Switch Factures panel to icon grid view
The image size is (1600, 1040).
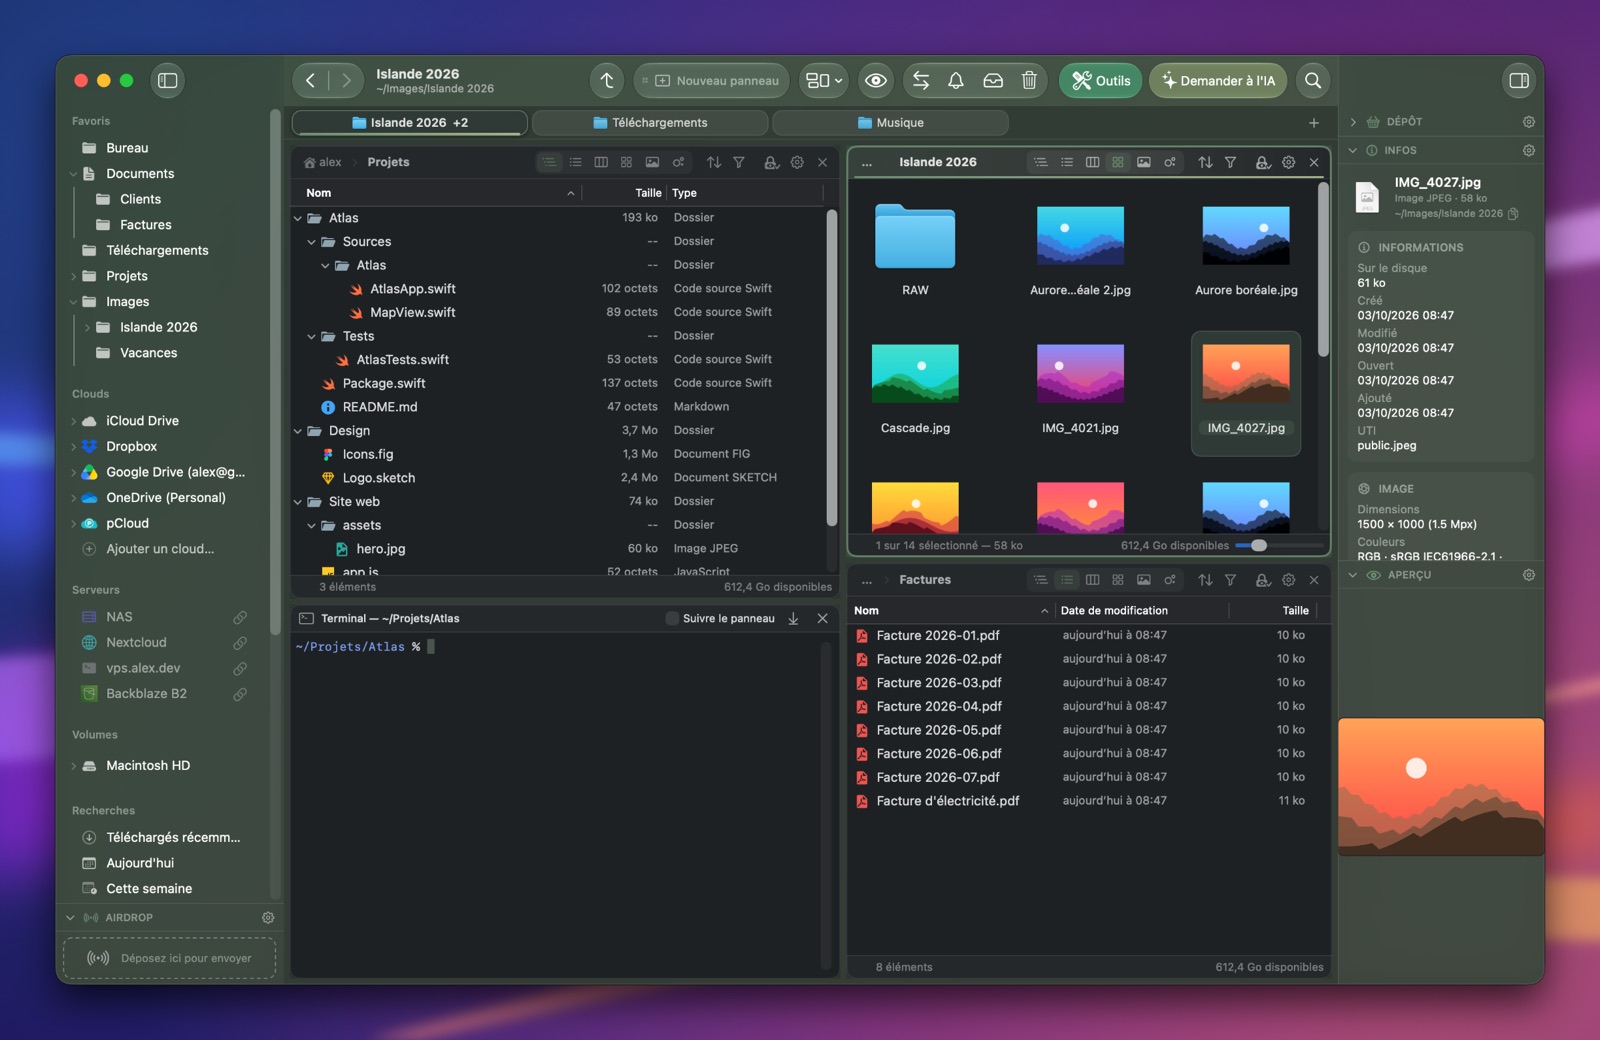tap(1118, 580)
